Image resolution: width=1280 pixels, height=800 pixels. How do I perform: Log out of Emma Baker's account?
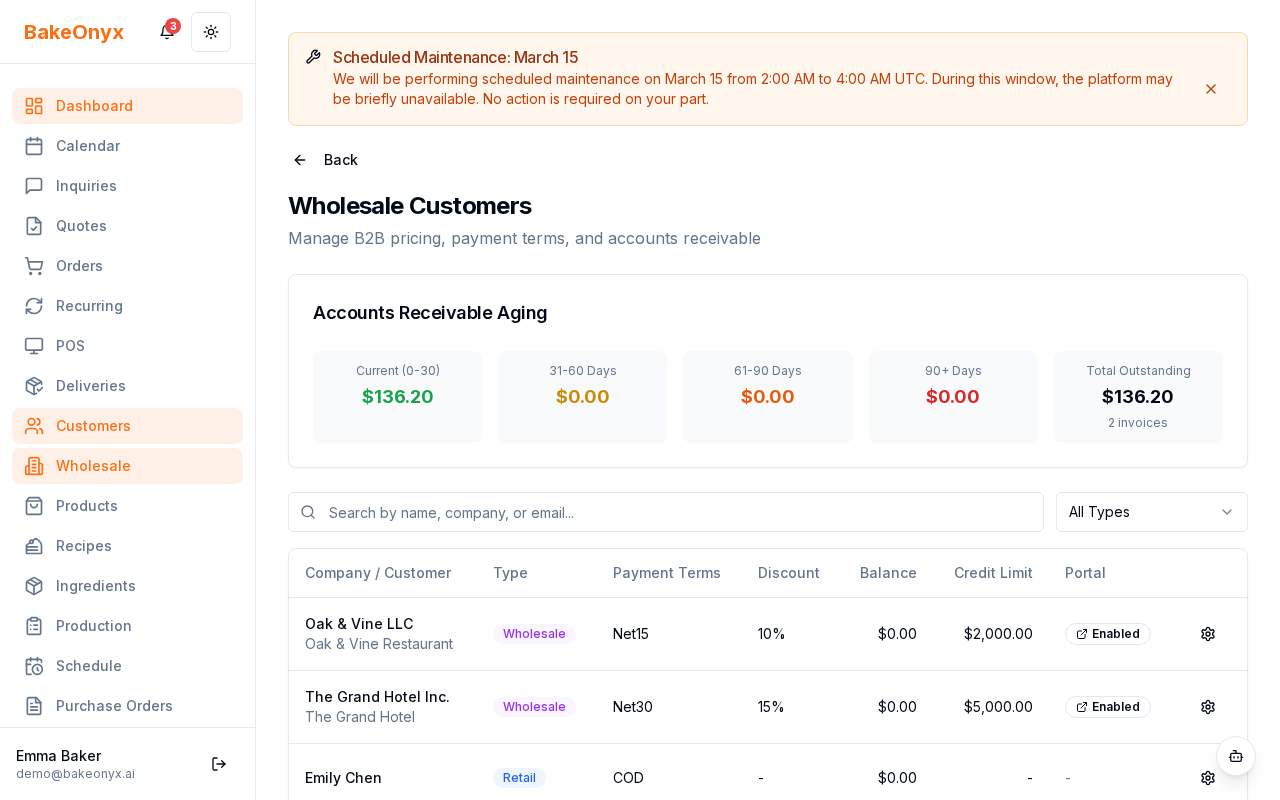[219, 764]
